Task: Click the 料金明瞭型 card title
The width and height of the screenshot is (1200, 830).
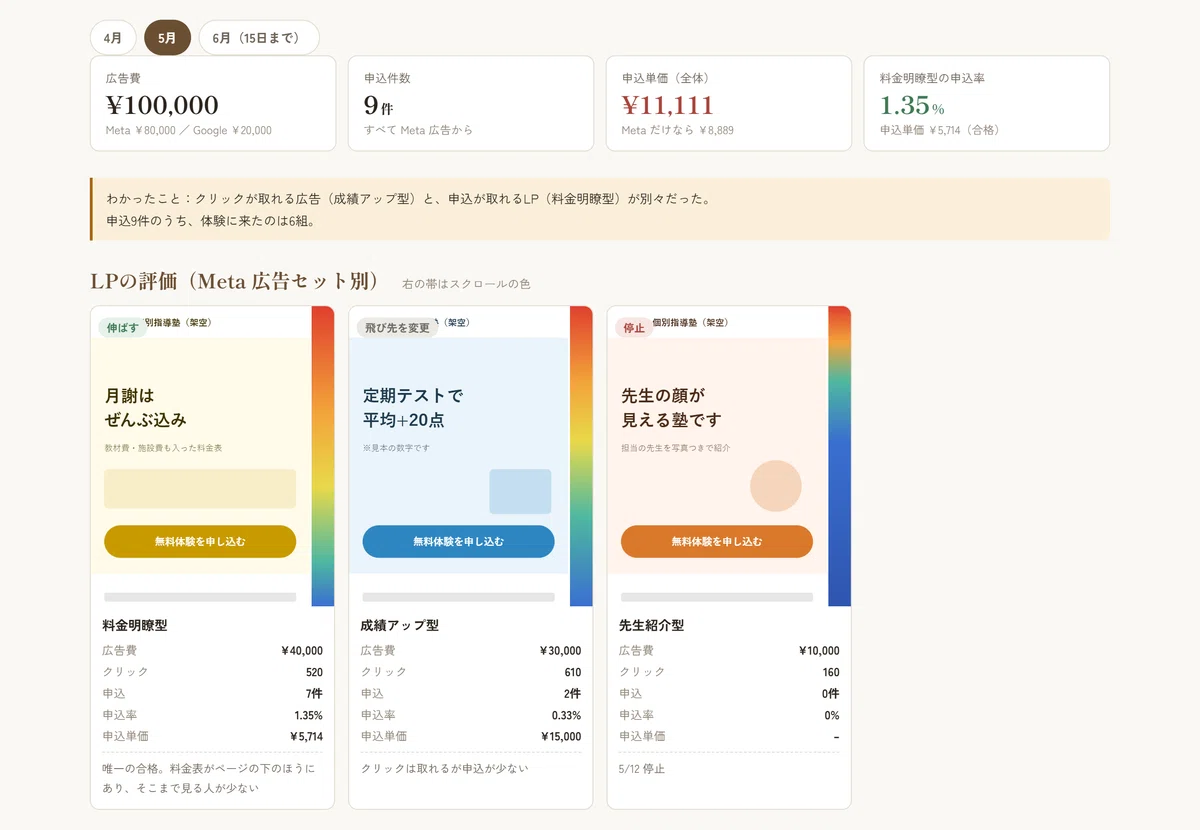Action: [x=135, y=625]
